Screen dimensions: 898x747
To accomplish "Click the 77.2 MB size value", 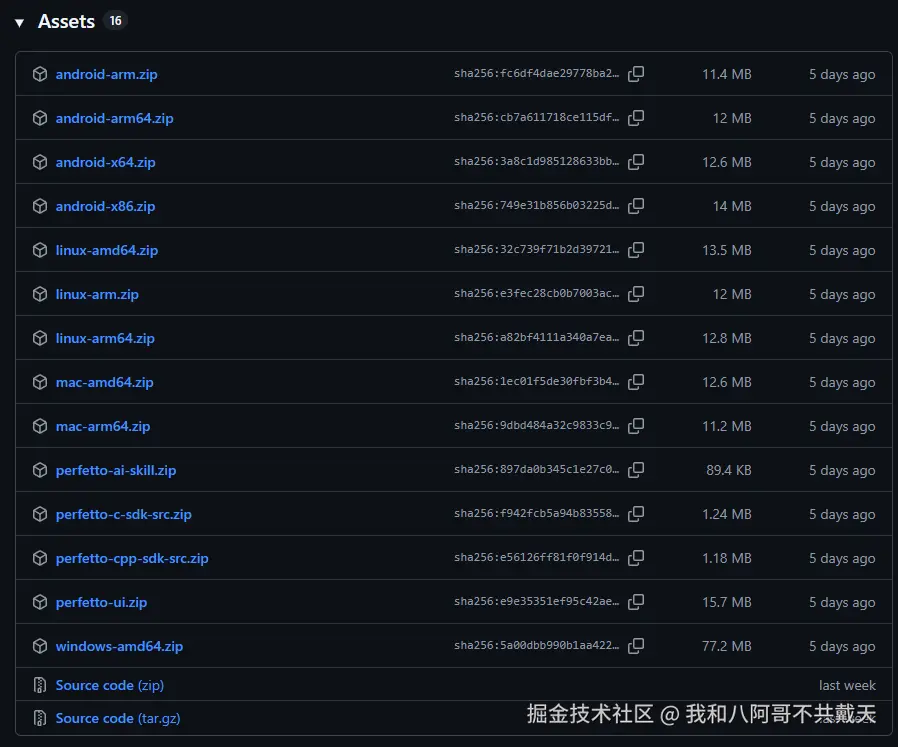I will pos(727,646).
